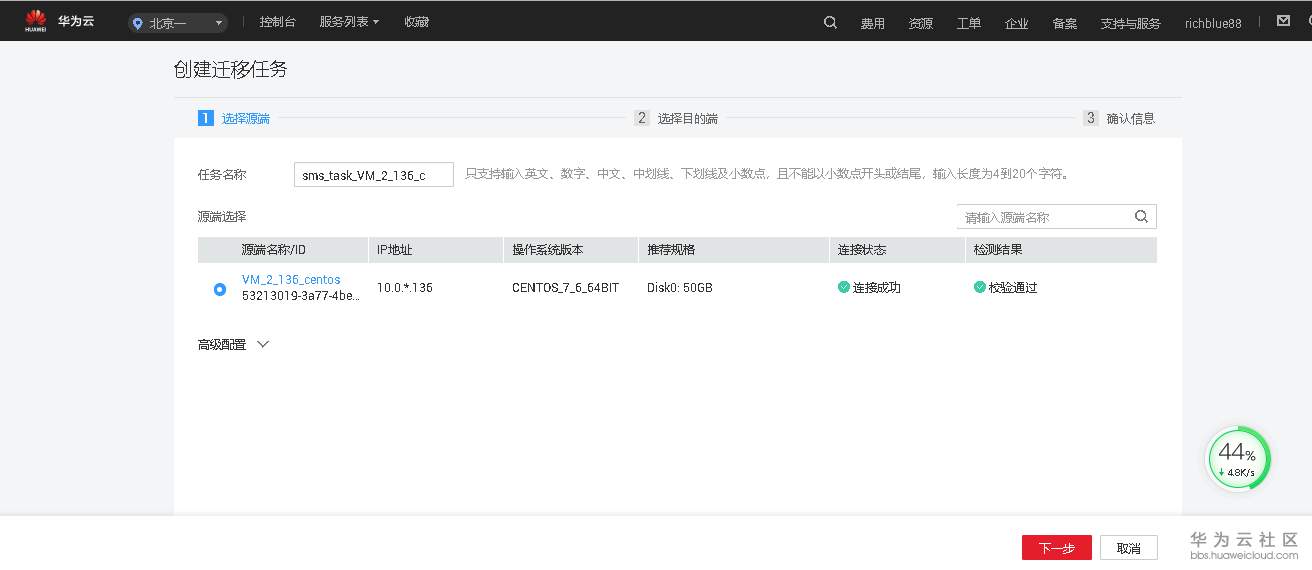This screenshot has width=1312, height=570.
Task: Click the search magnifier in source name box
Action: tap(1141, 217)
